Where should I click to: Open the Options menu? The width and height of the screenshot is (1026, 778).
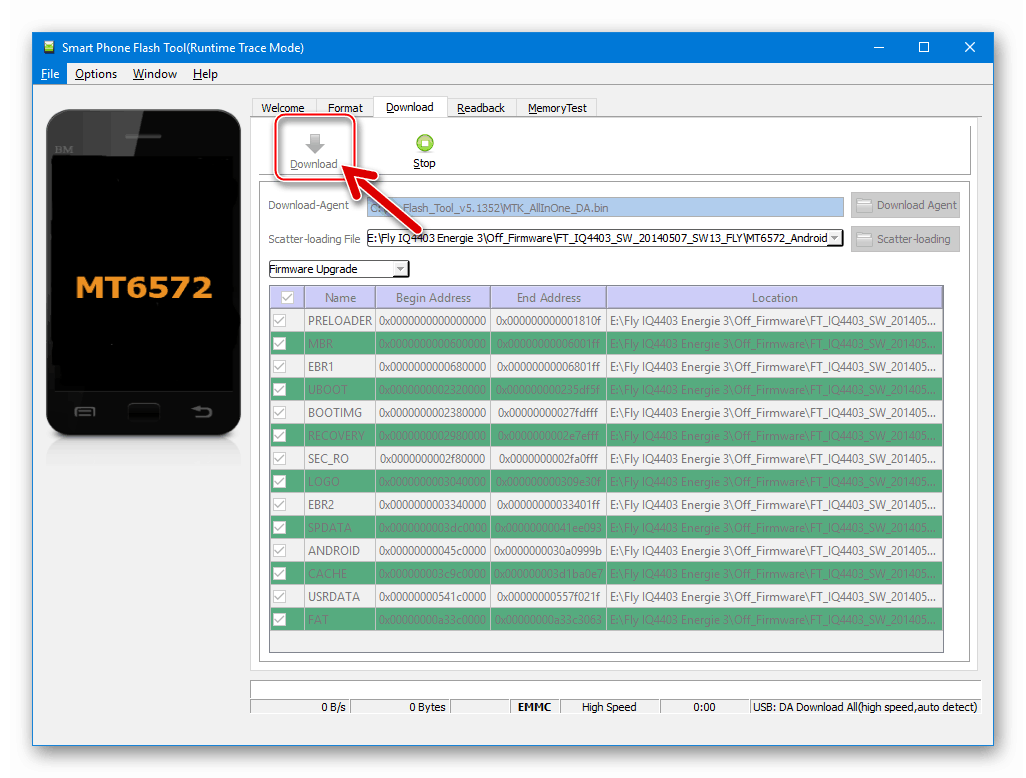click(x=96, y=74)
